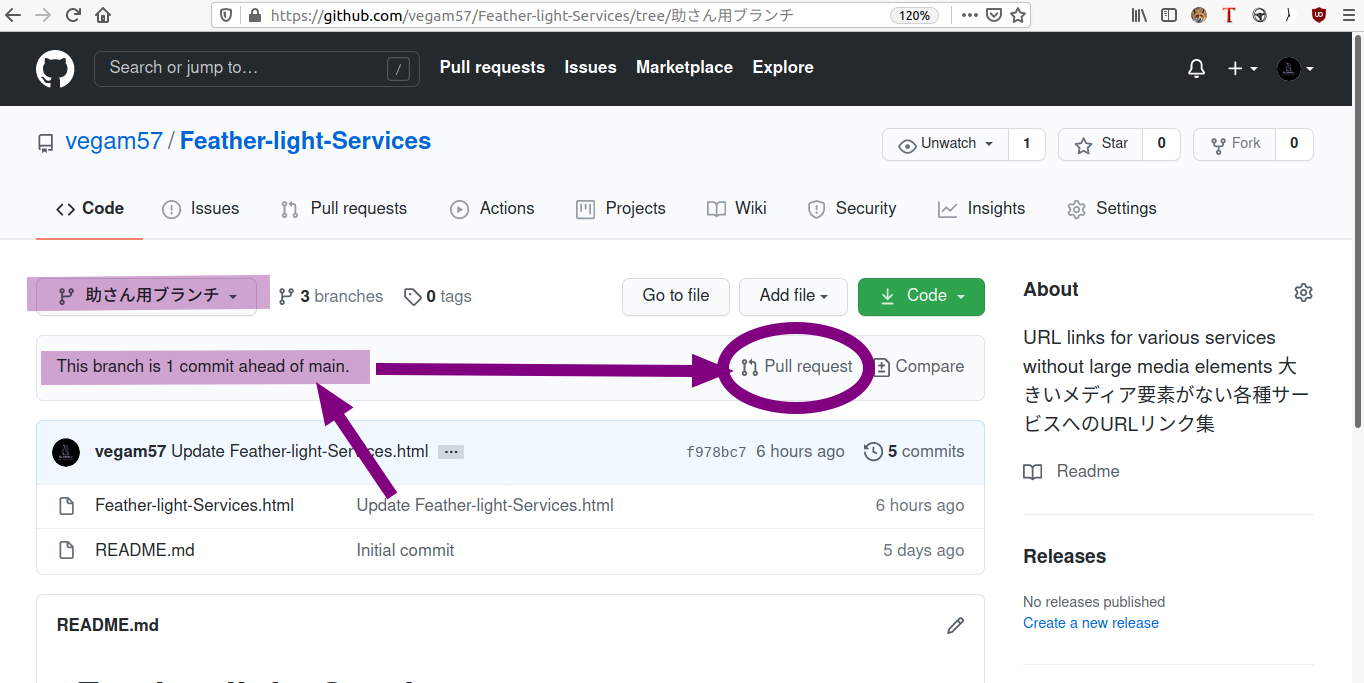Toggle Unwatch for this repository
Image resolution: width=1364 pixels, height=683 pixels.
click(945, 144)
